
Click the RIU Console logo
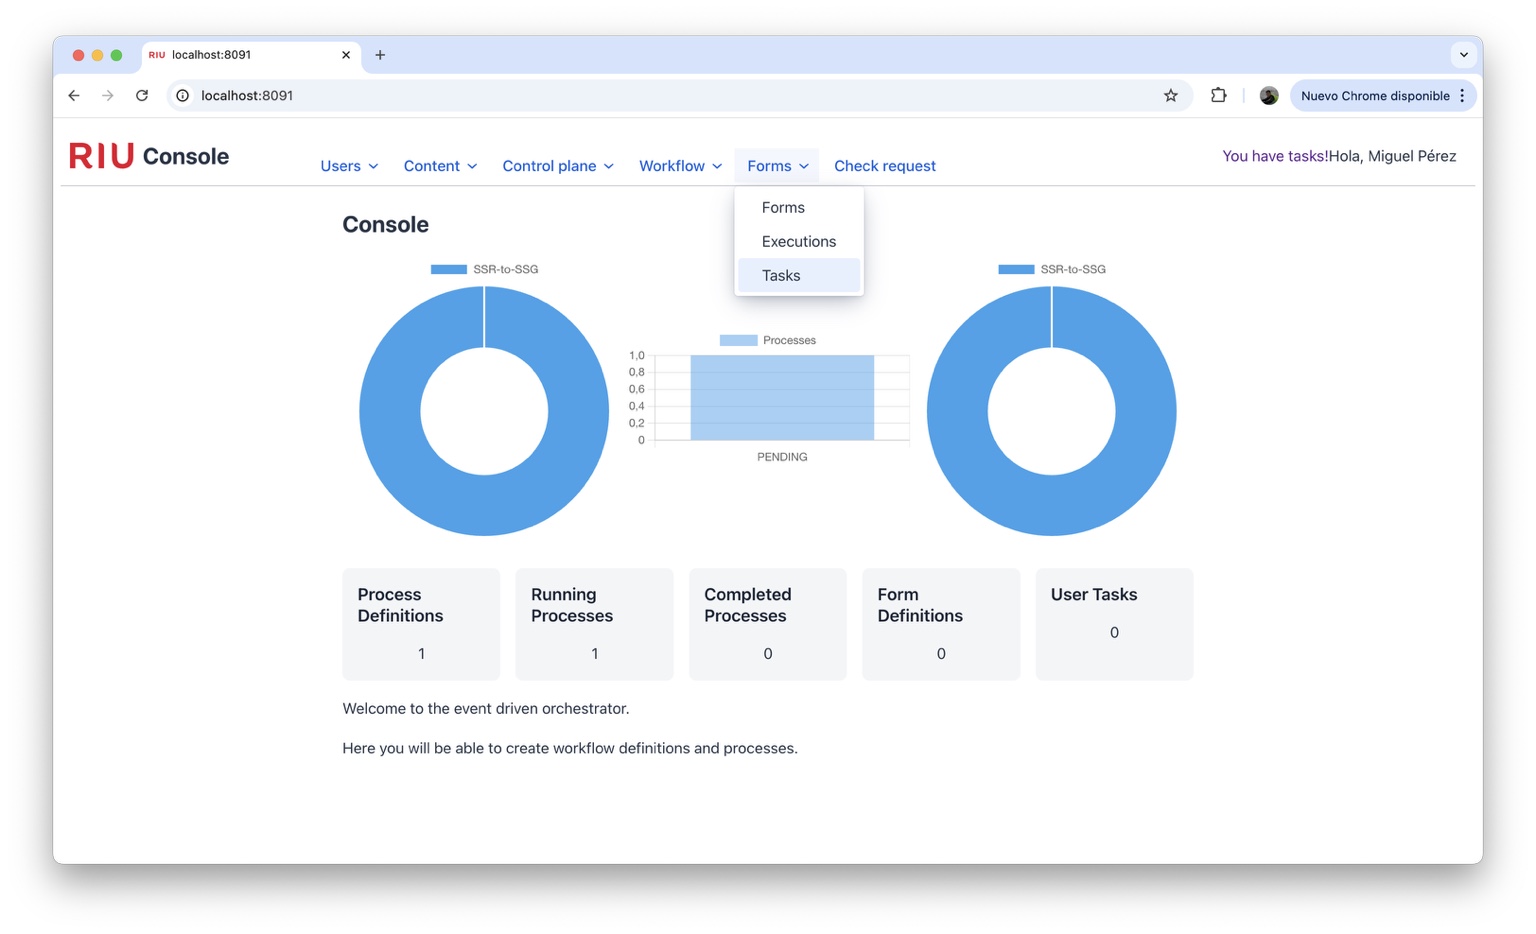click(148, 156)
